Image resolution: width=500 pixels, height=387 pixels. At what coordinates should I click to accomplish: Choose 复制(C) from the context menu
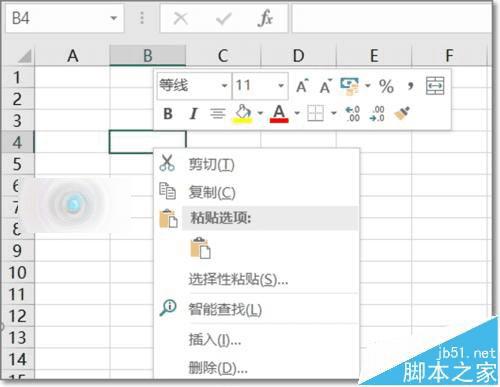point(257,192)
